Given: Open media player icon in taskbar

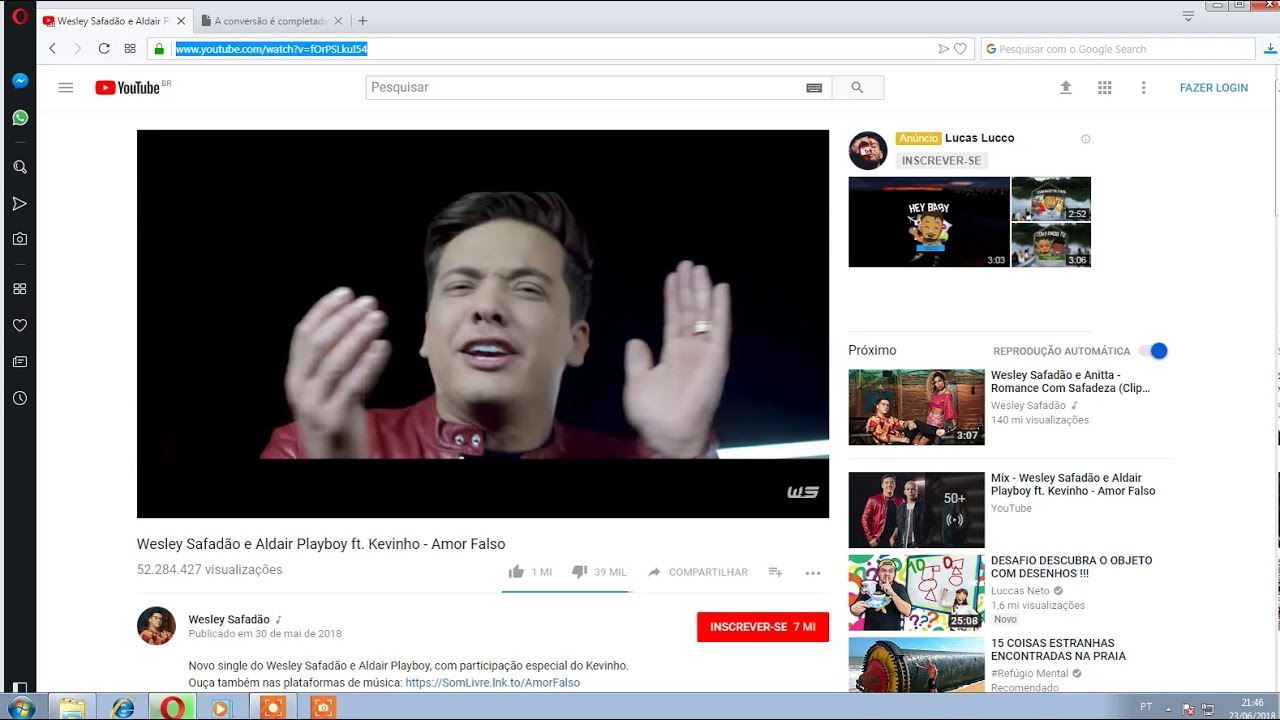Looking at the screenshot, I should pyautogui.click(x=221, y=707).
